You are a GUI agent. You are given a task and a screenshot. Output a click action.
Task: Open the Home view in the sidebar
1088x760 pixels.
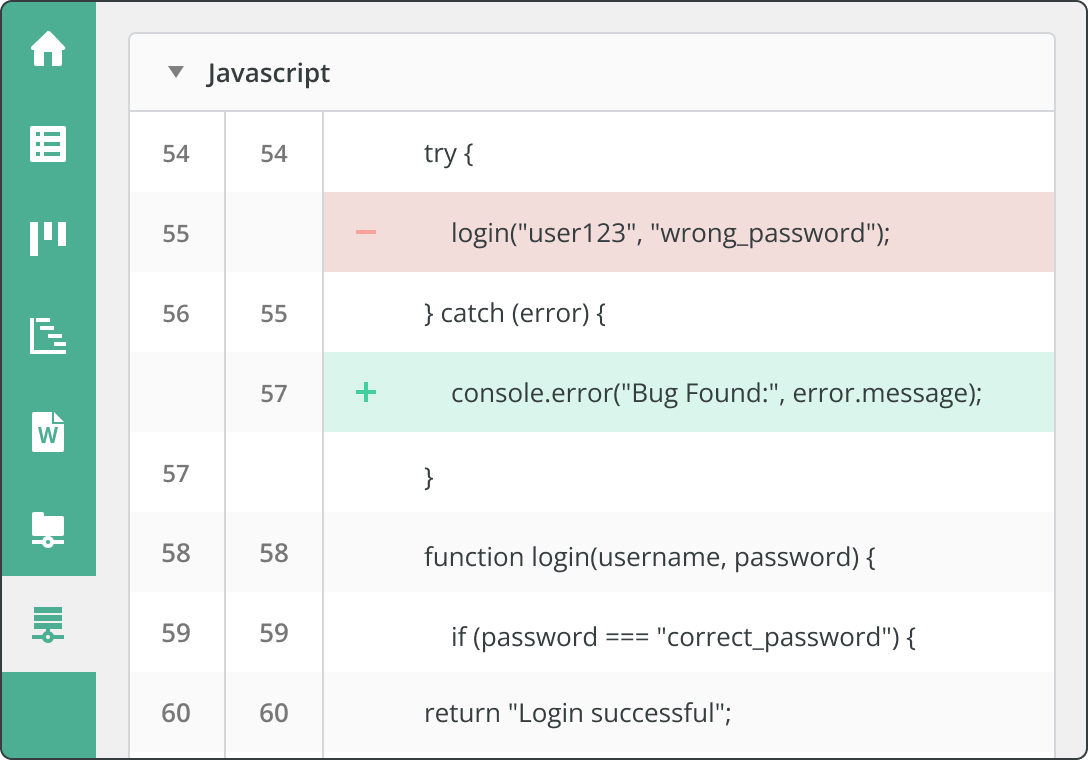pyautogui.click(x=48, y=48)
